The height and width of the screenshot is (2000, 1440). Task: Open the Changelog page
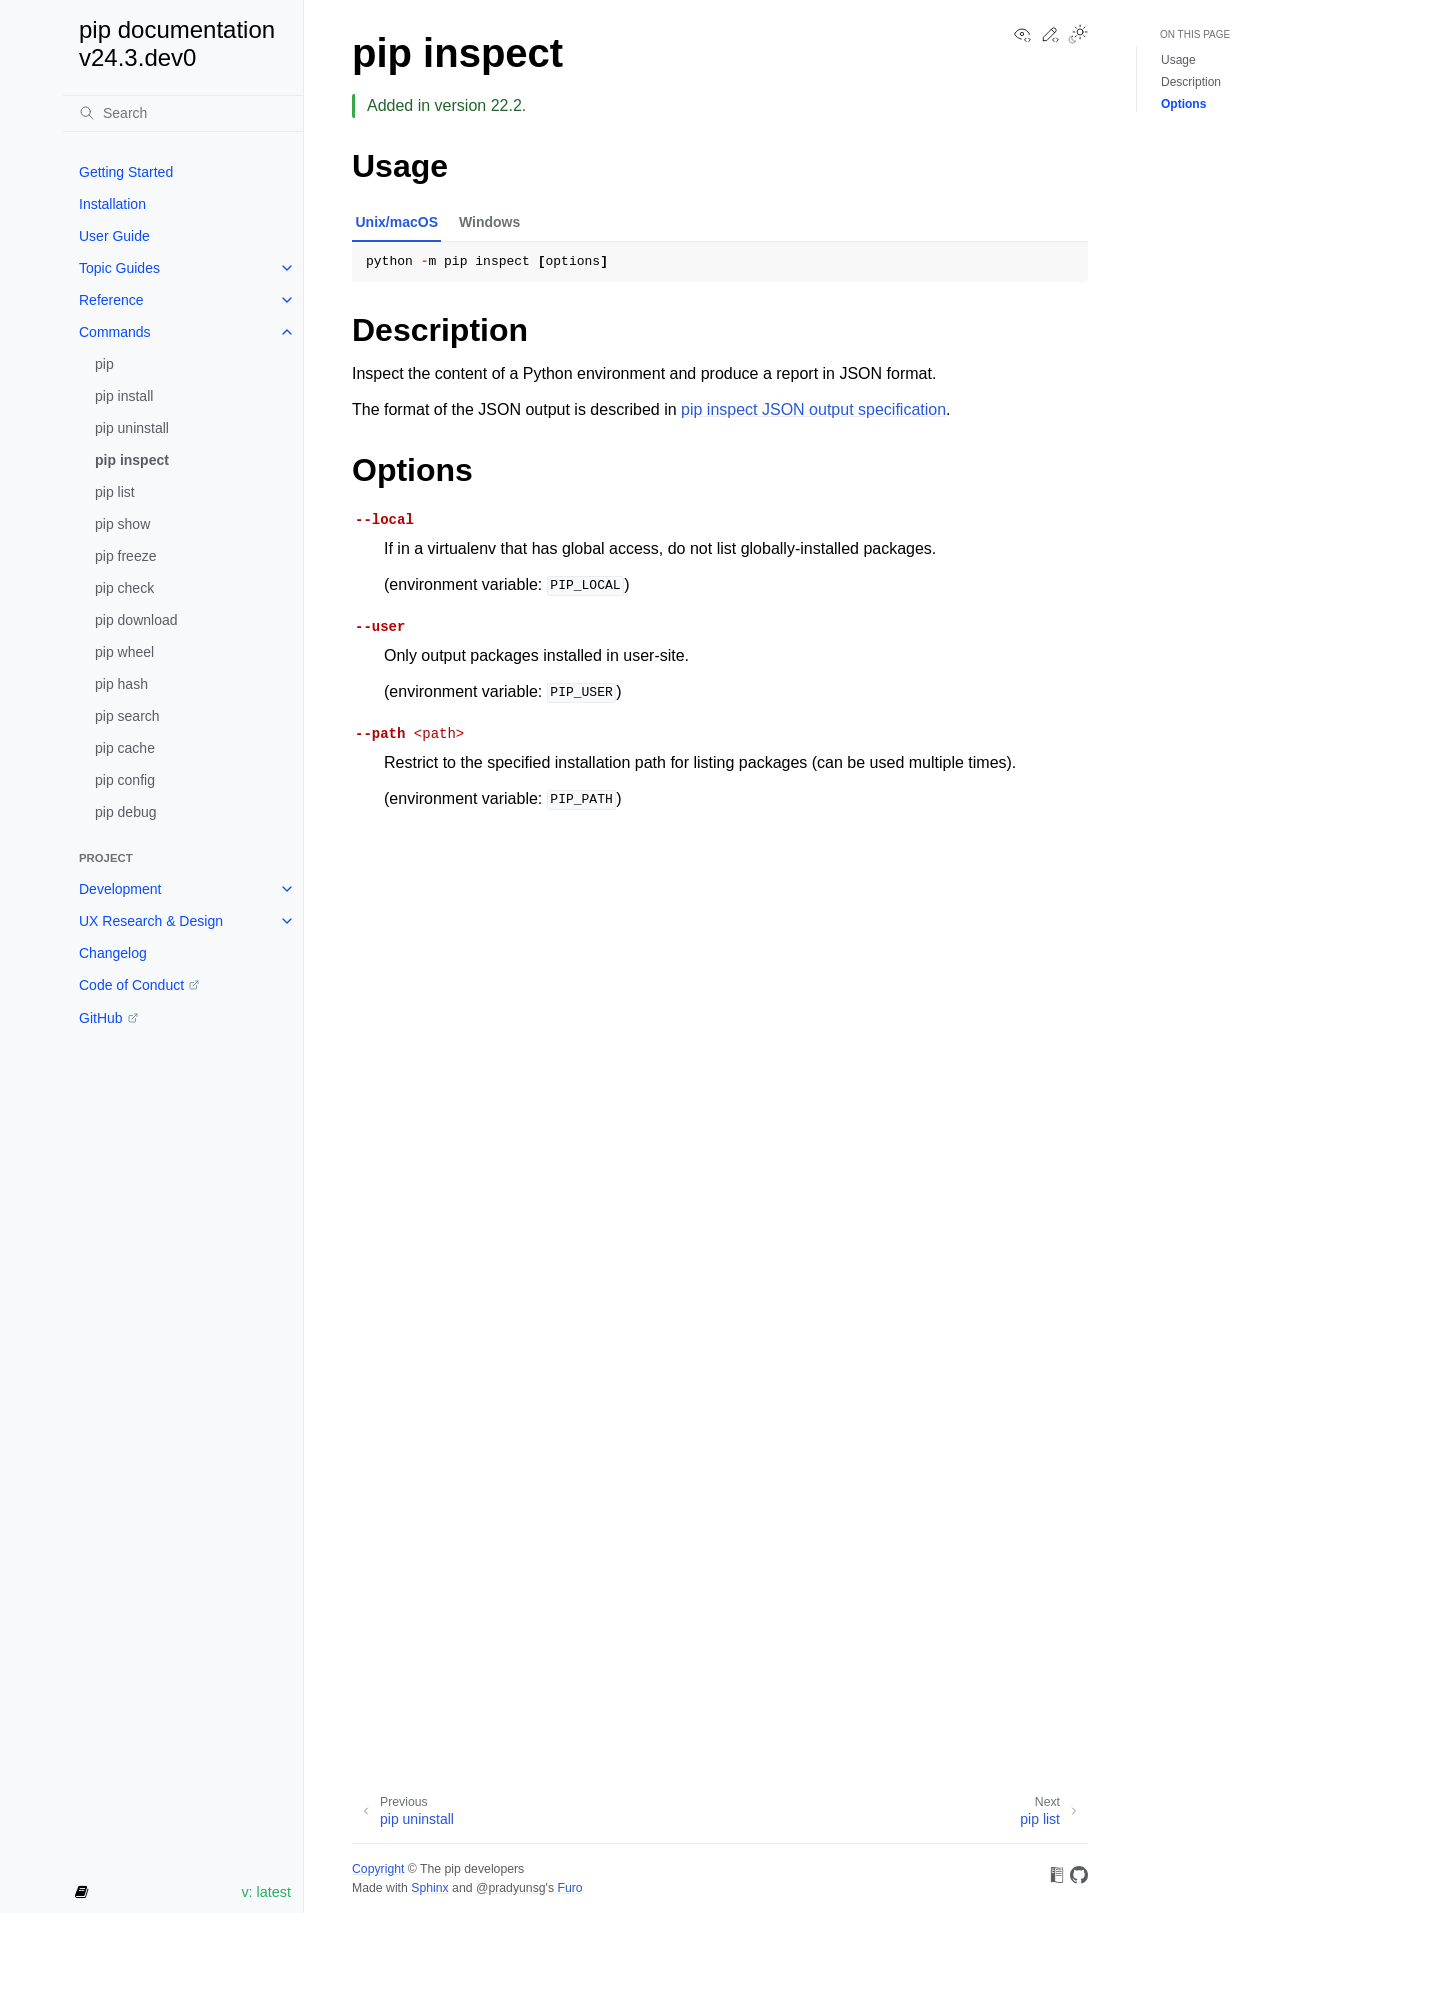[x=113, y=953]
